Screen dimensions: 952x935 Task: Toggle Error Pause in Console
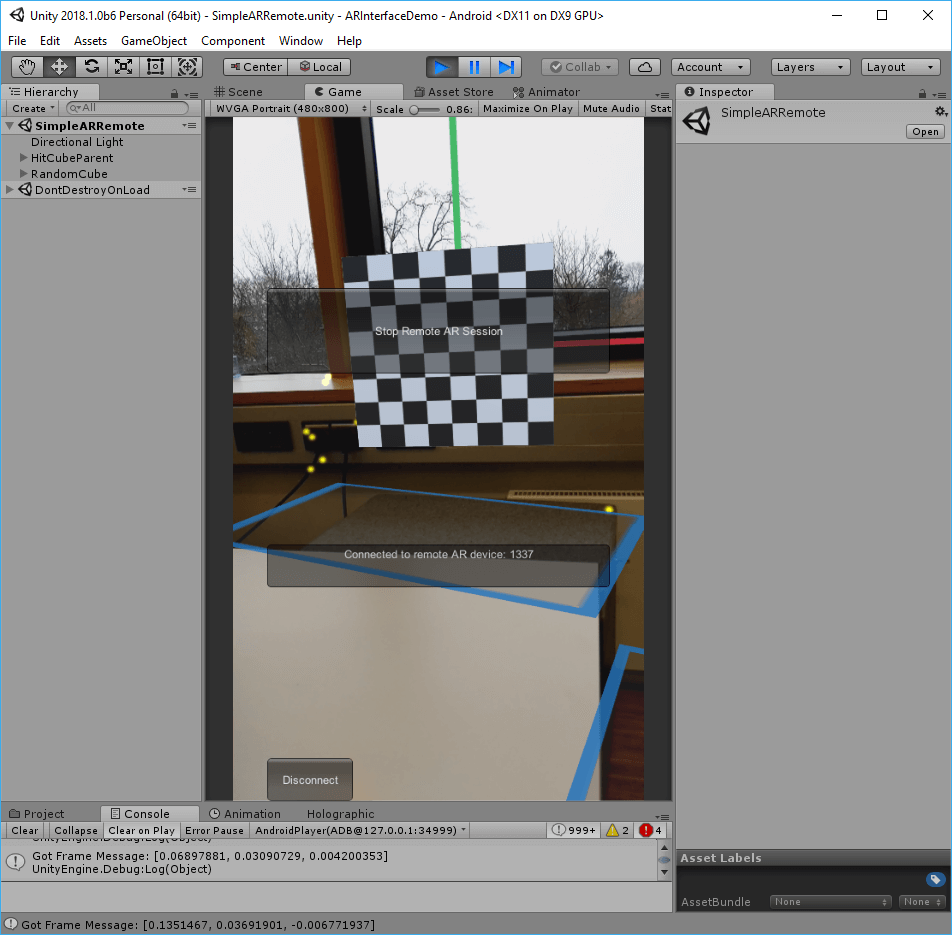click(x=214, y=831)
